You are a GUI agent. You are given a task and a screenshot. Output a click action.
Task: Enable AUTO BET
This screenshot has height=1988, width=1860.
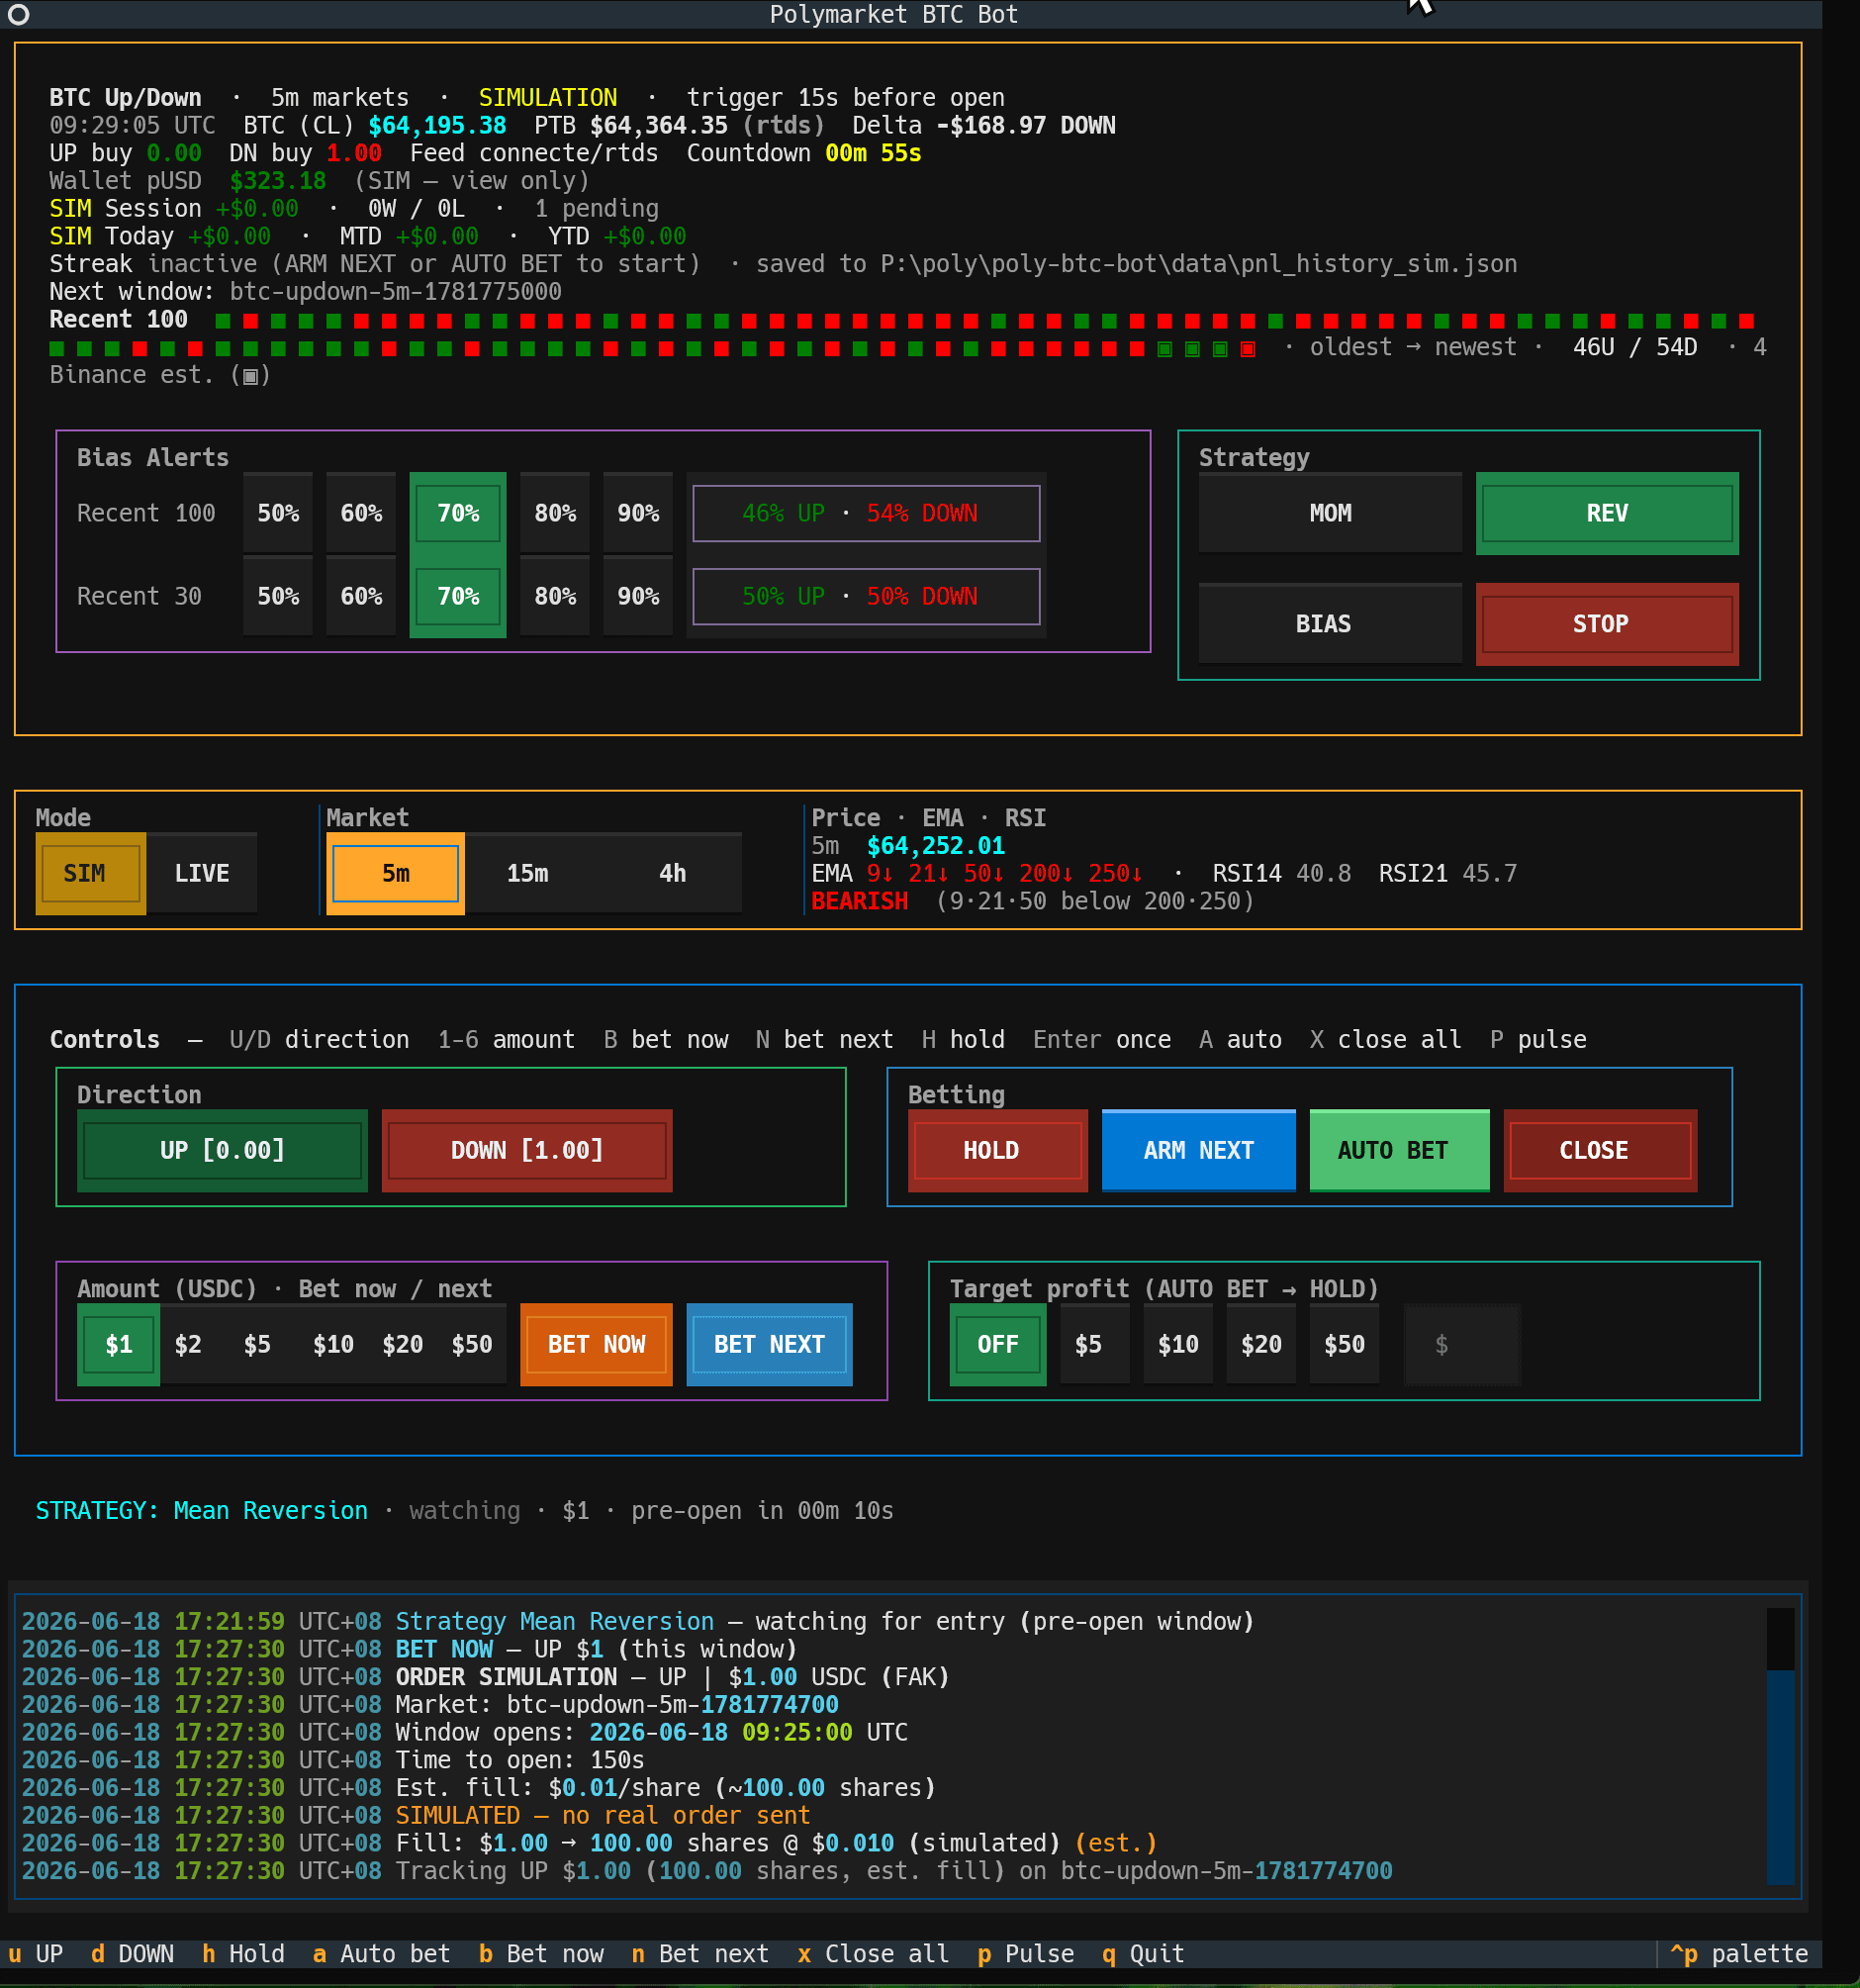point(1400,1150)
